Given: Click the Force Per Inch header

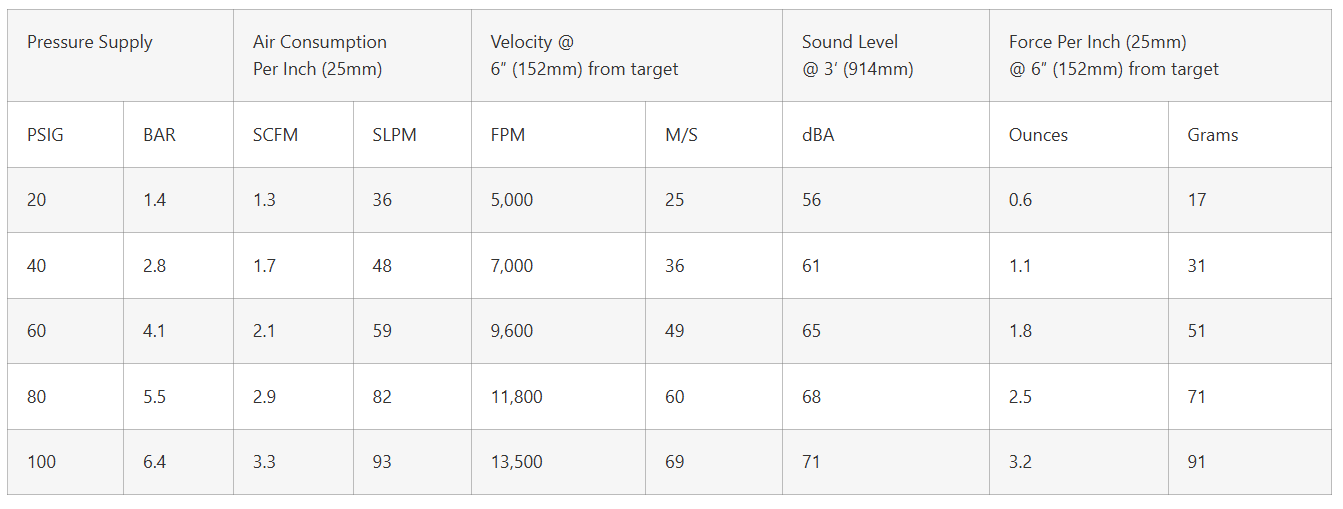Looking at the screenshot, I should tap(1113, 56).
